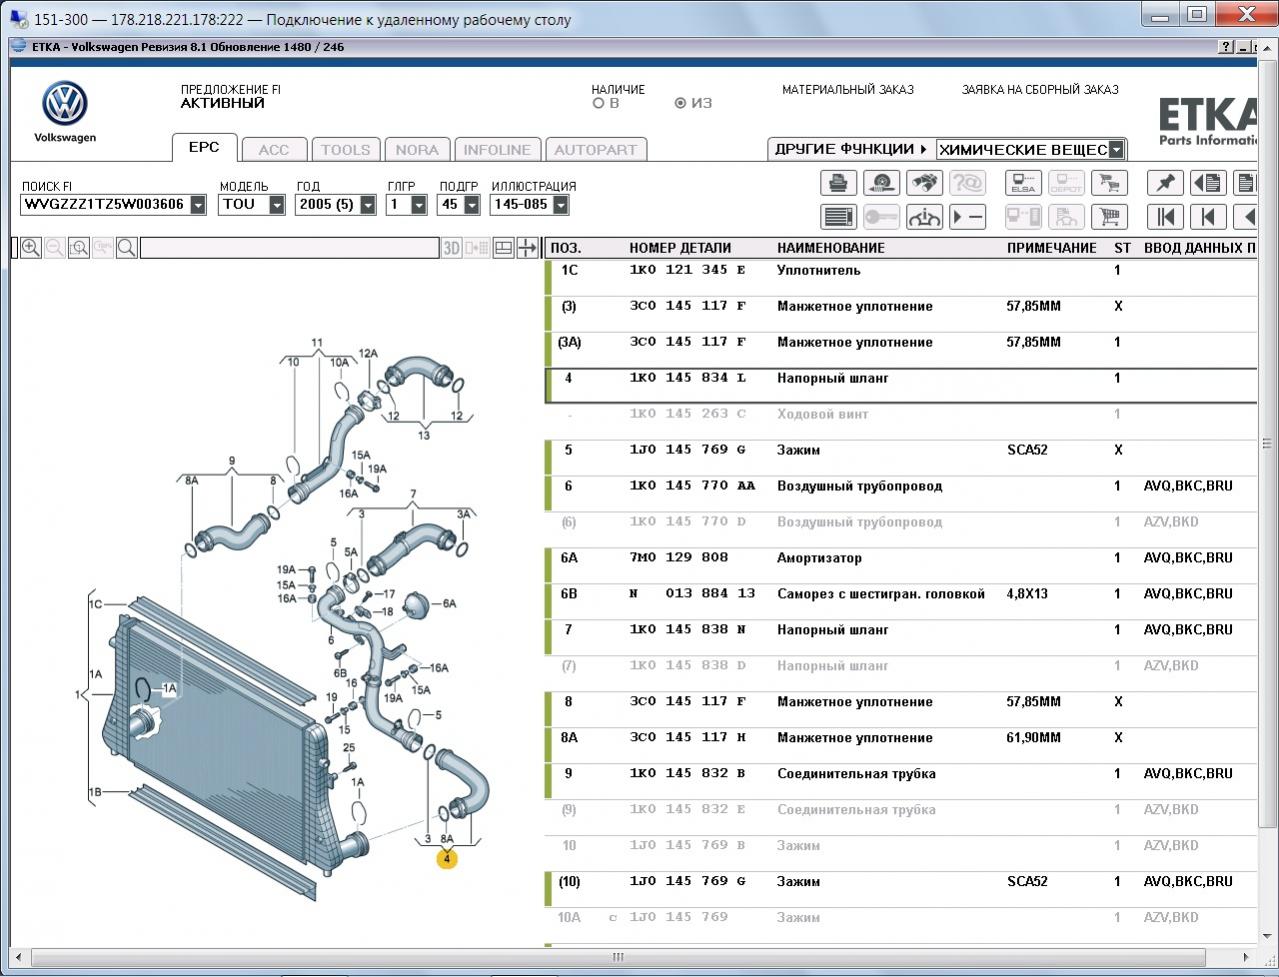Click the zoom region magnifier icon
The image size is (1279, 977).
click(79, 248)
